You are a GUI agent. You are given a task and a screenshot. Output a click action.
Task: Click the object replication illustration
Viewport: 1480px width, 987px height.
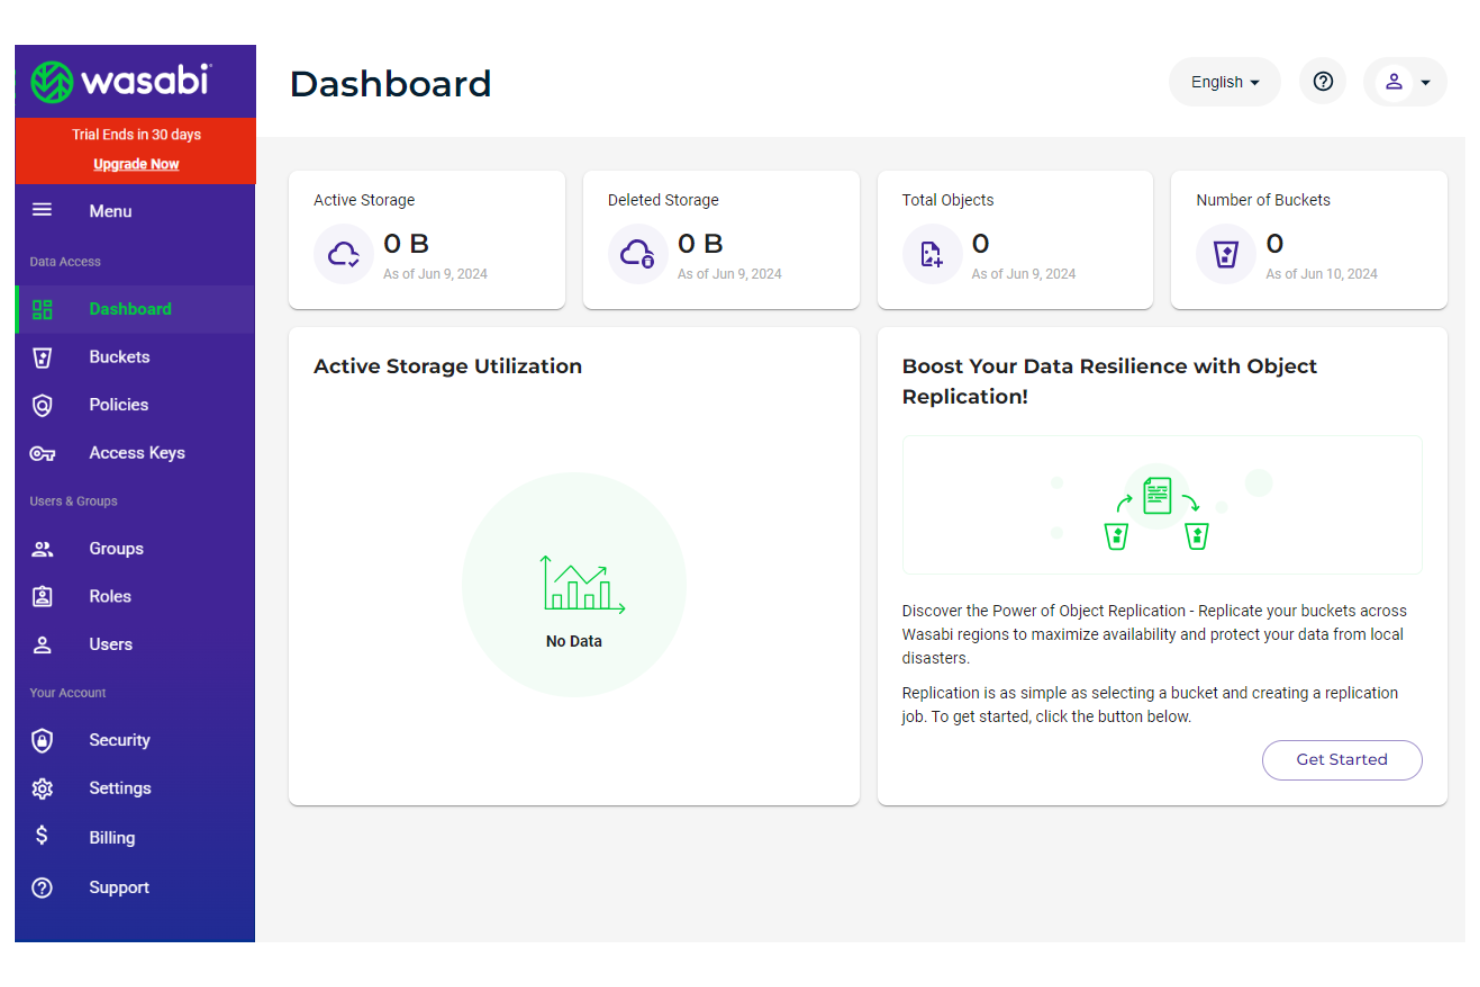[1162, 505]
